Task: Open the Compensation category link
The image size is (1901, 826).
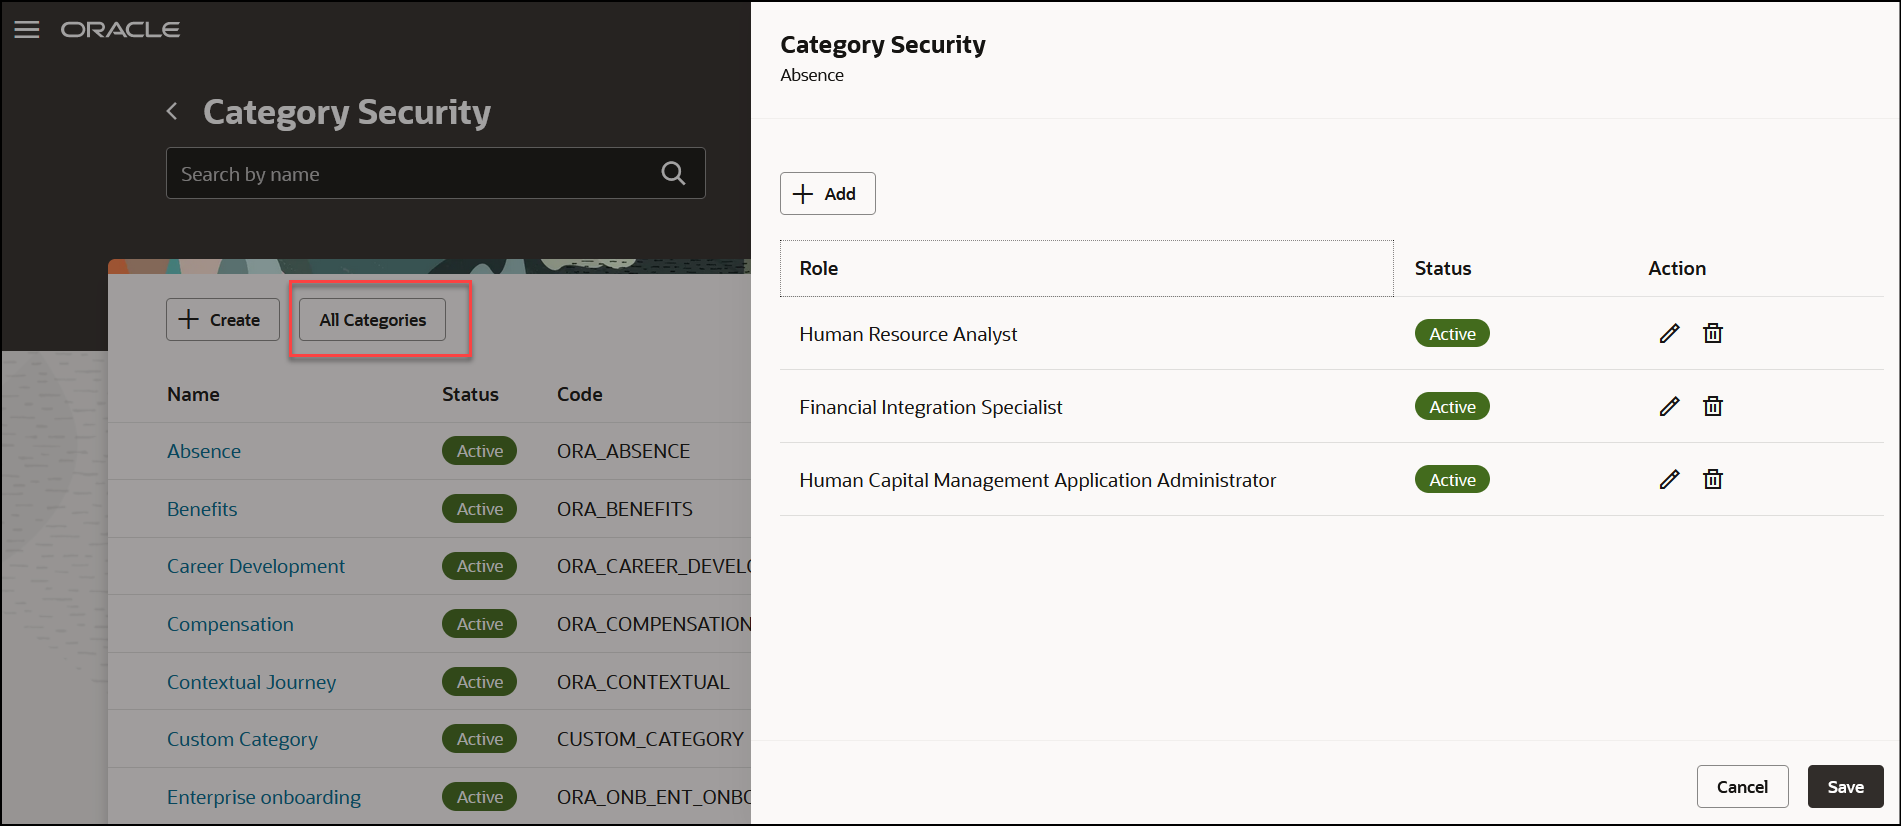Action: (230, 624)
